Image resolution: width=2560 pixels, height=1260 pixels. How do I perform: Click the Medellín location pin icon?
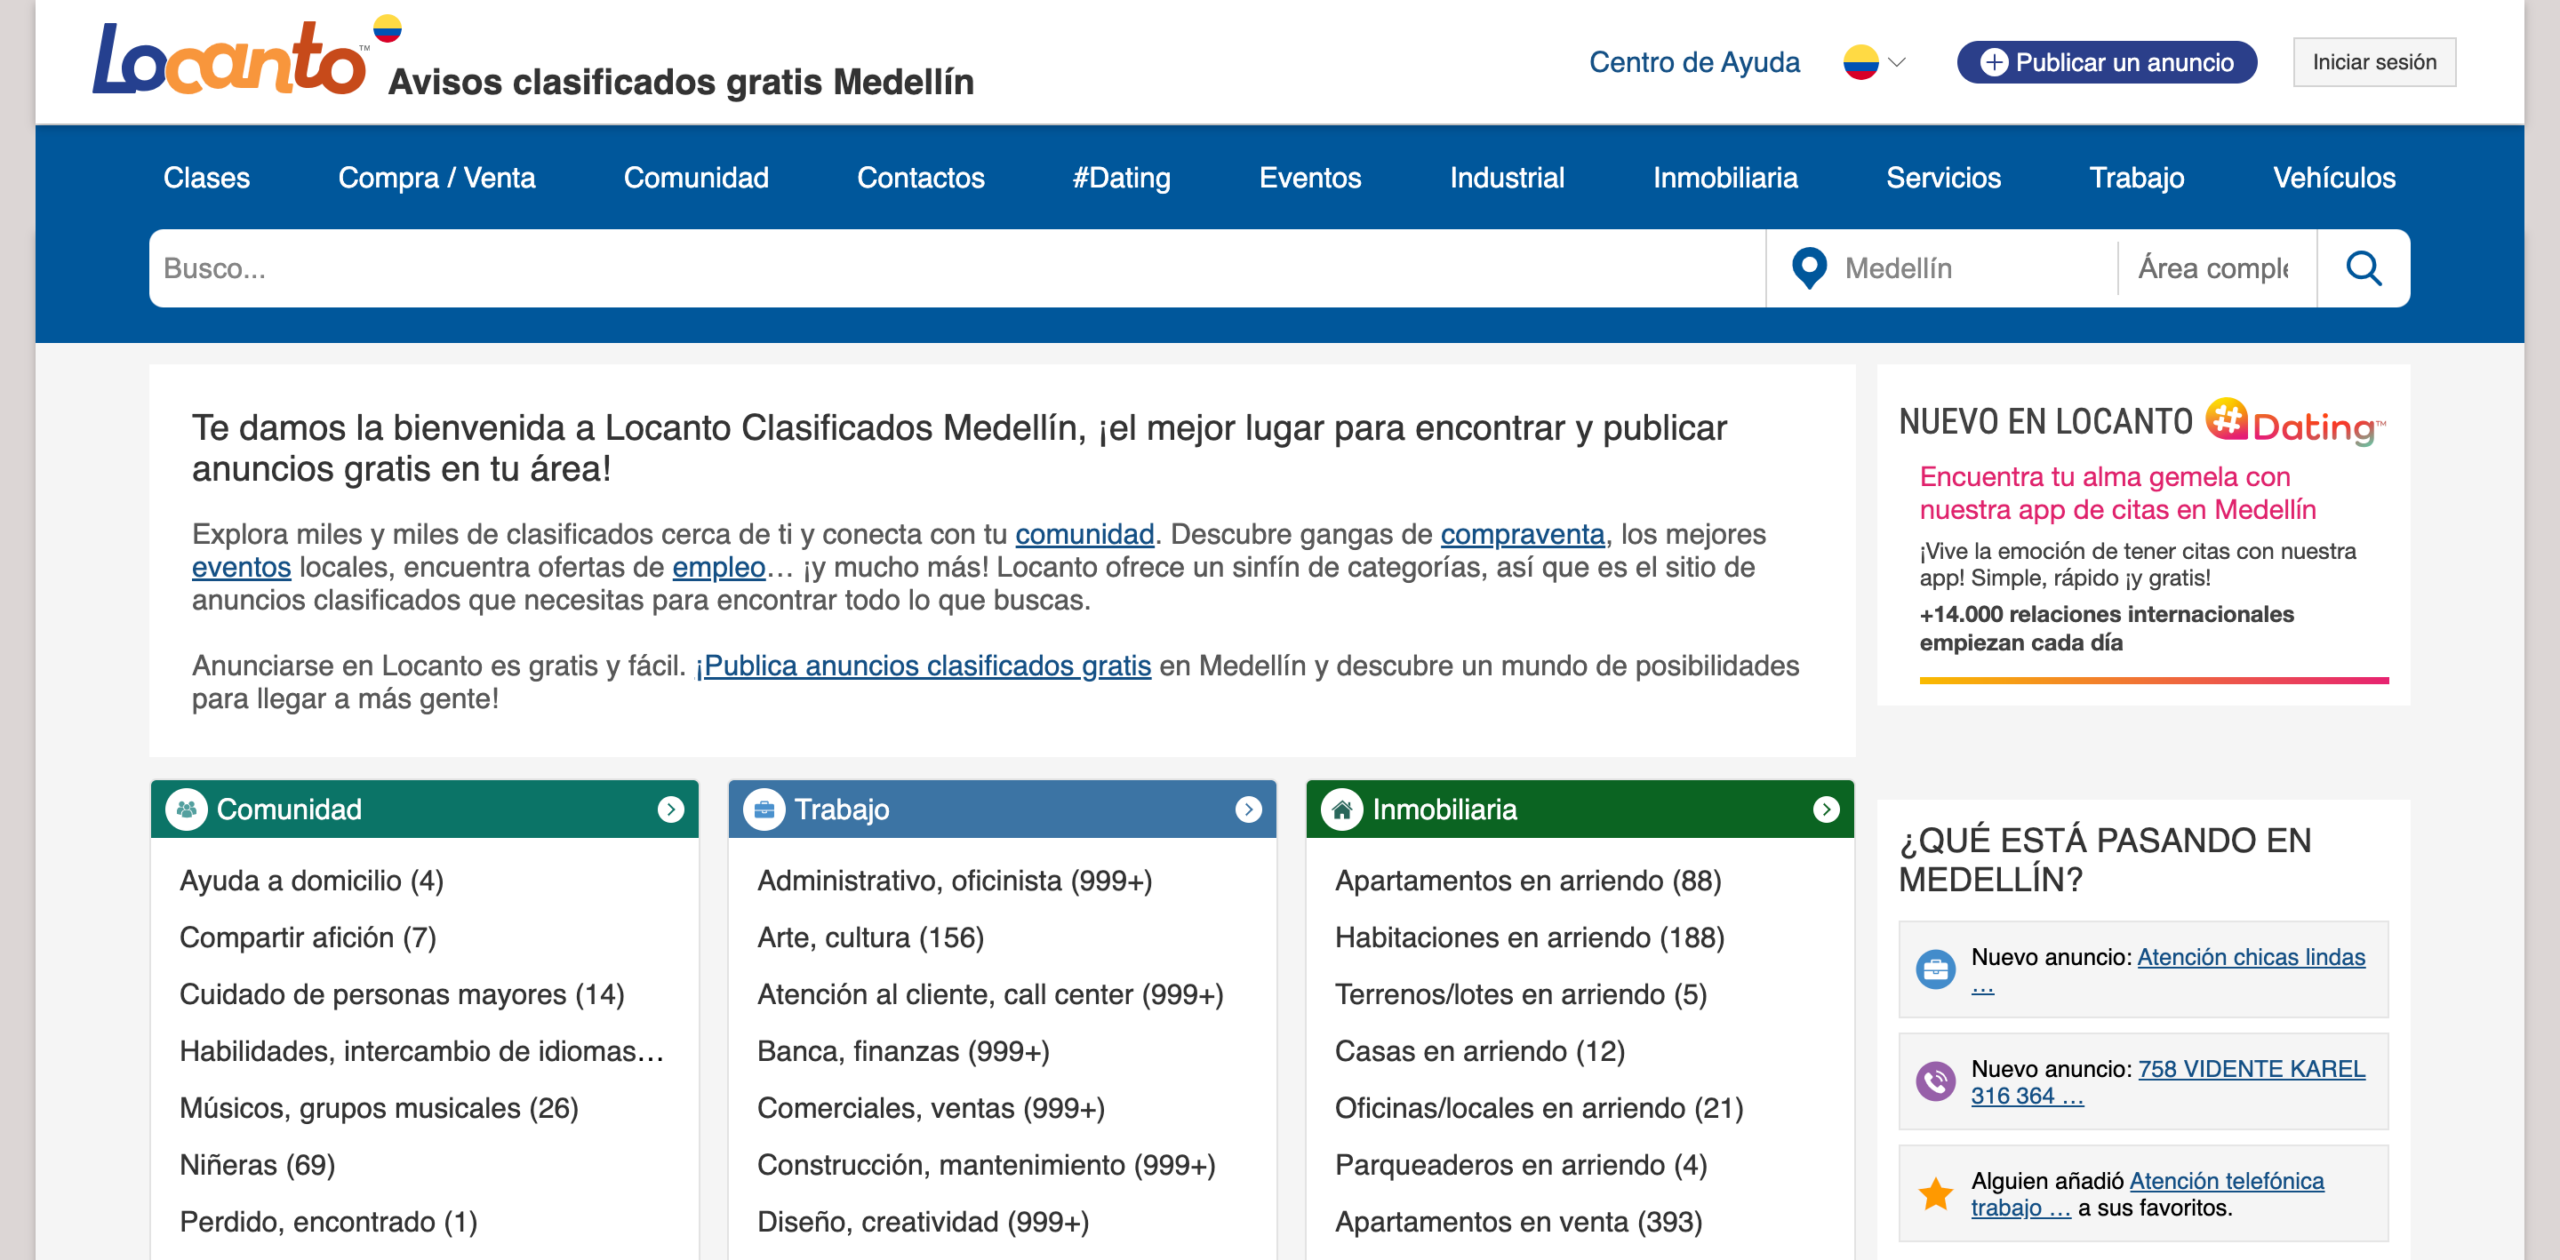click(x=1809, y=268)
